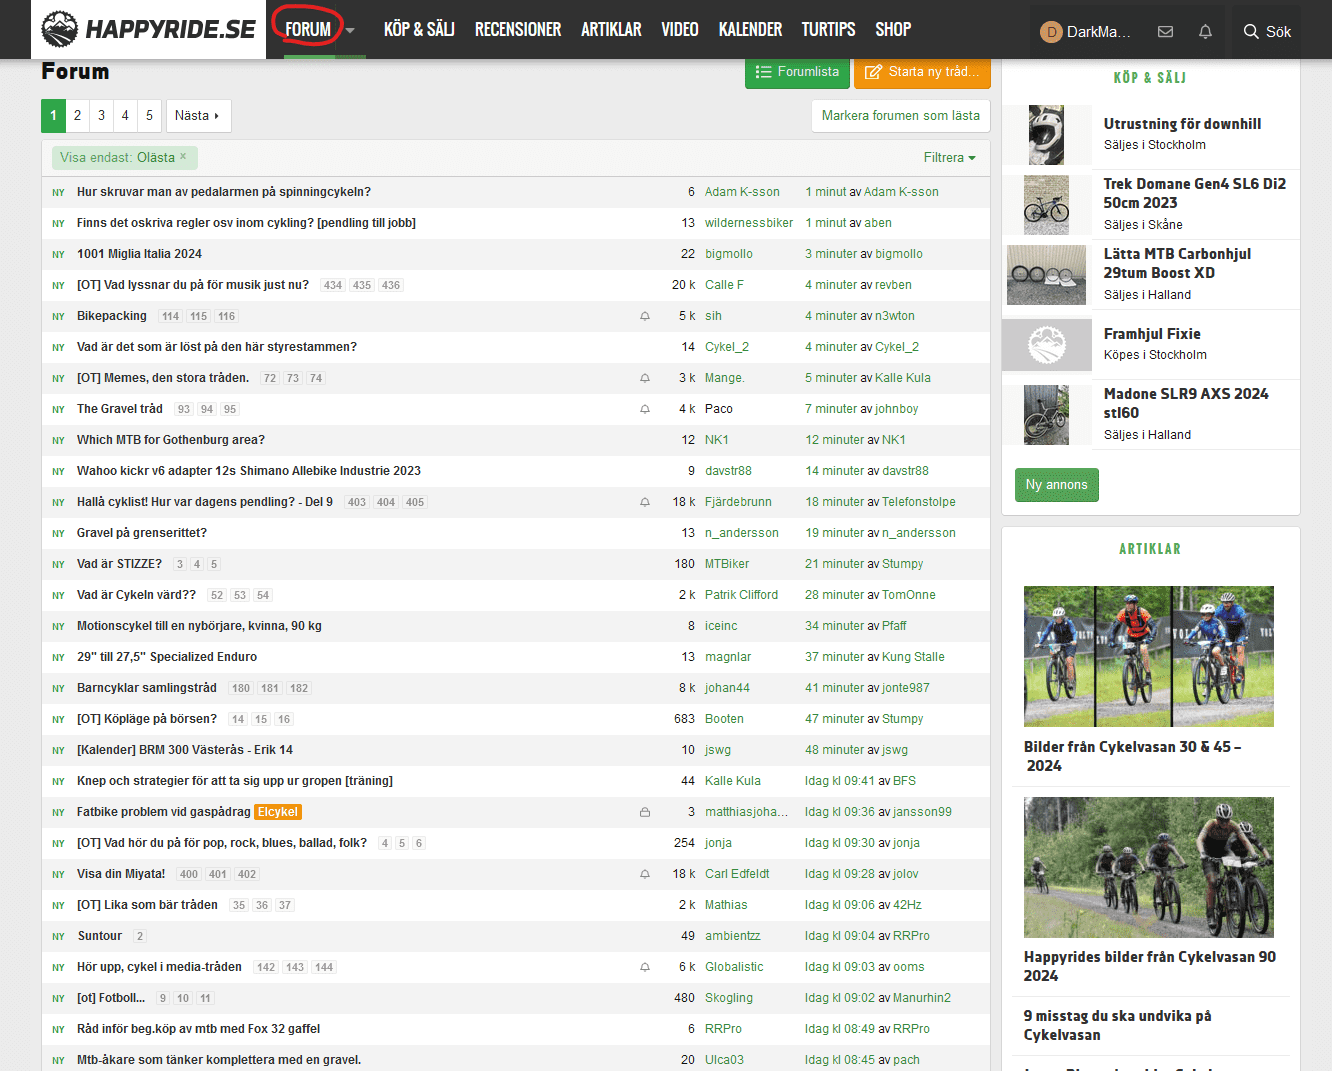
Task: Click the Sök magnifier icon
Action: (x=1250, y=31)
